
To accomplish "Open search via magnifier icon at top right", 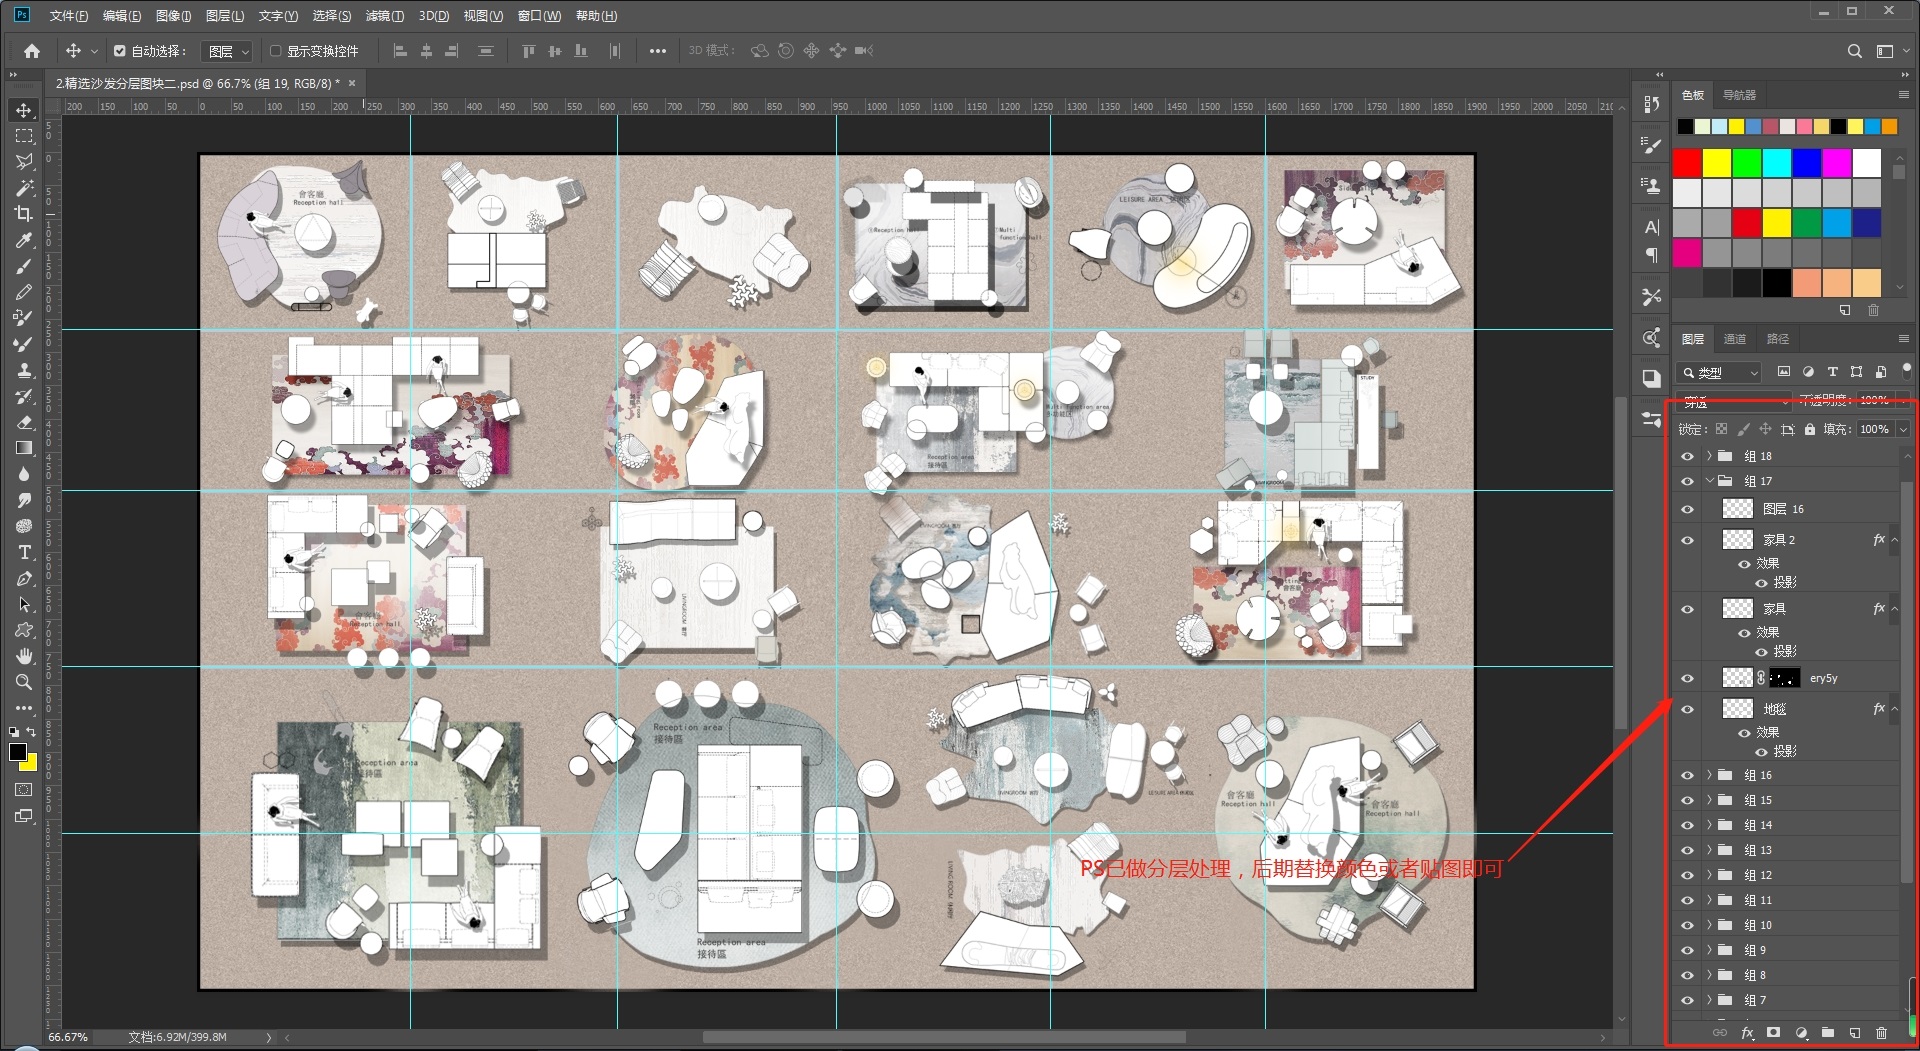I will click(x=1854, y=51).
